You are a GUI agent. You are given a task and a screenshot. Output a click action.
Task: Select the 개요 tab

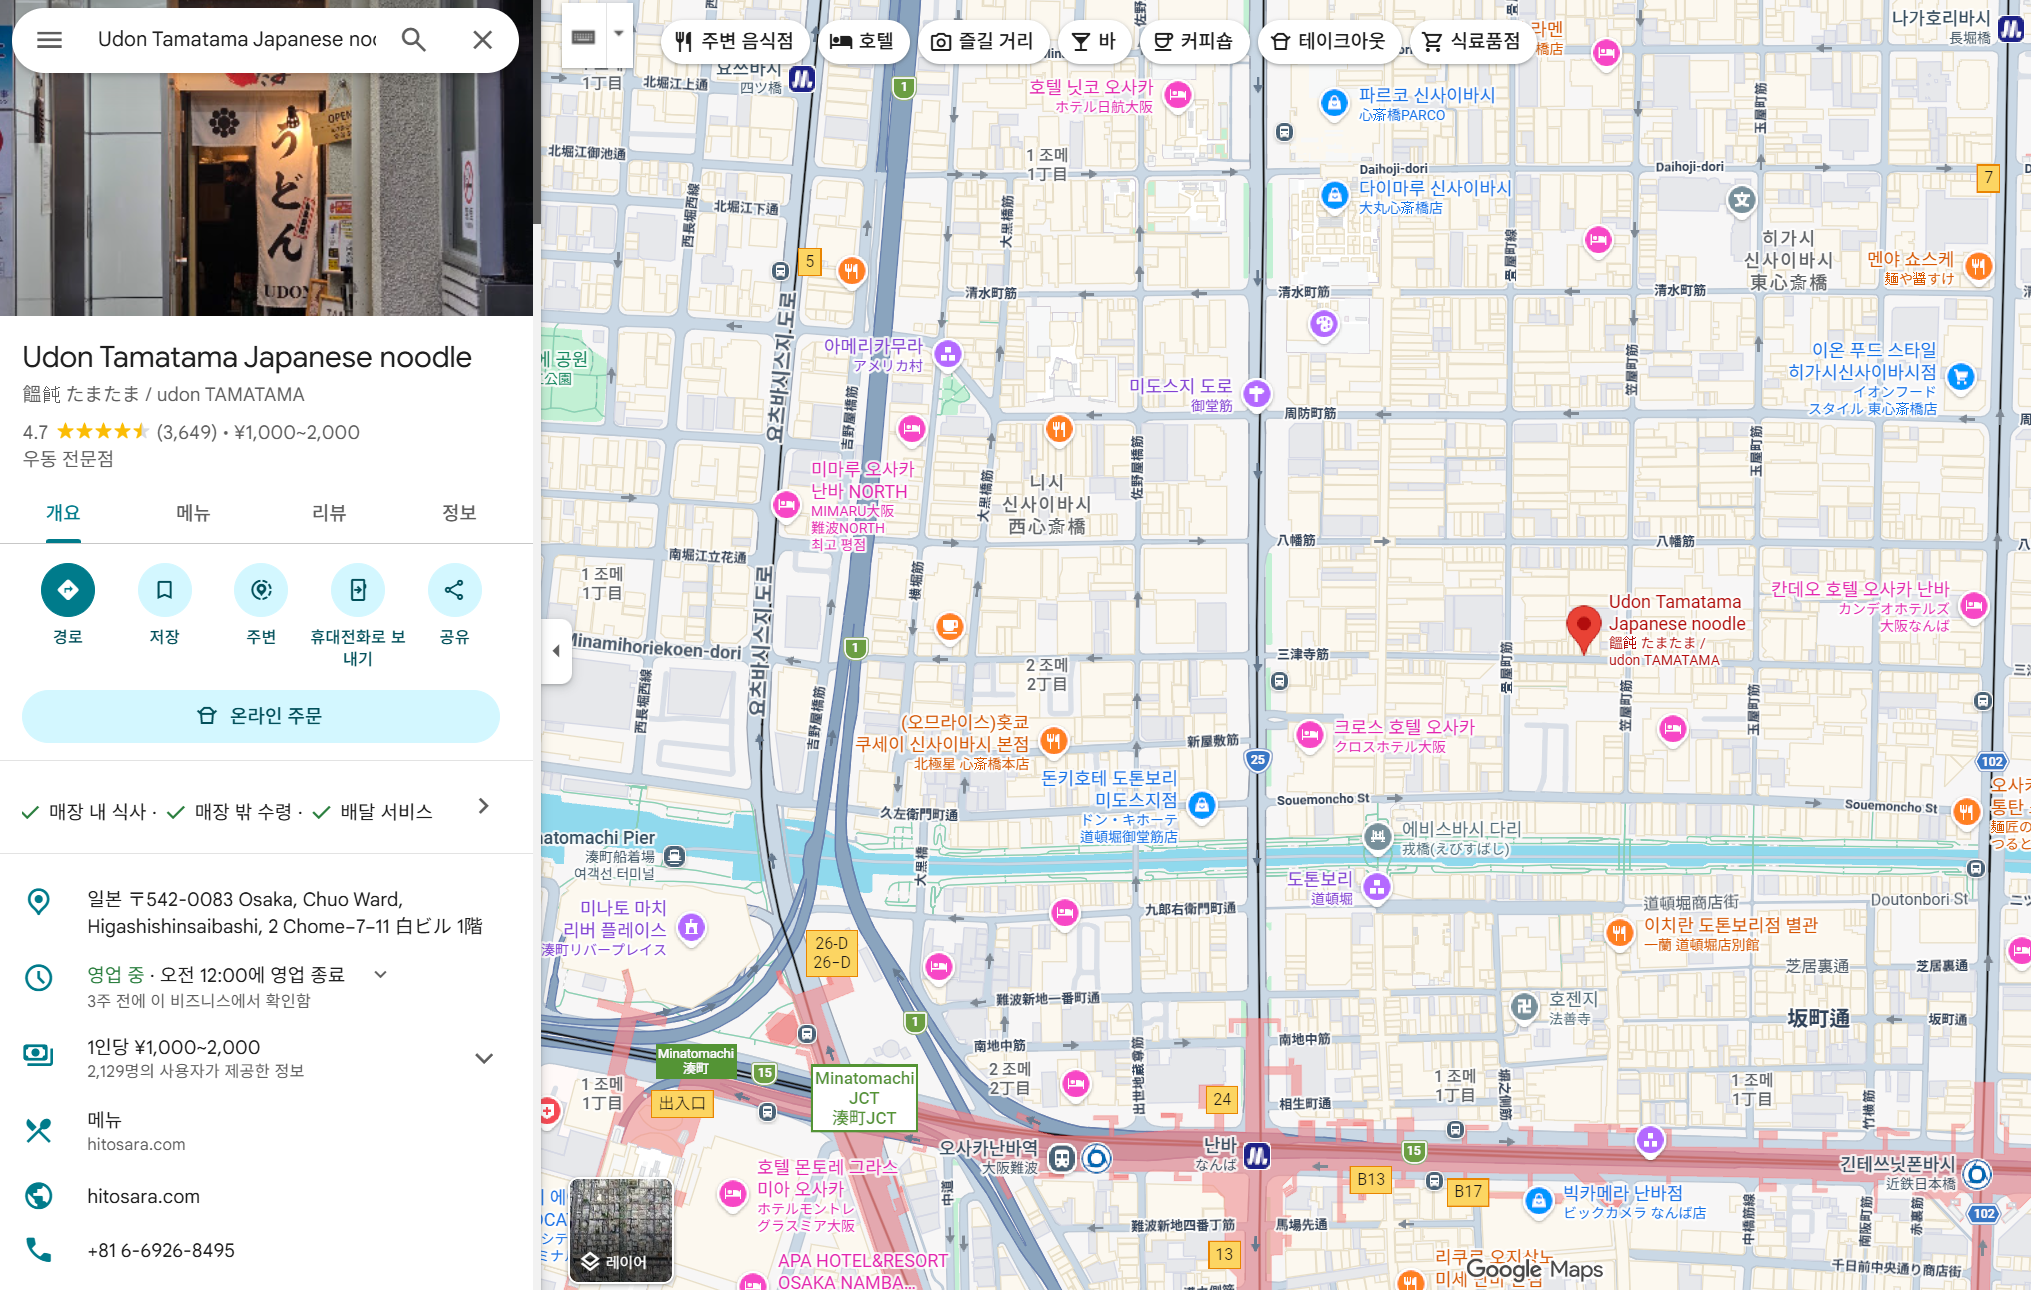[63, 513]
